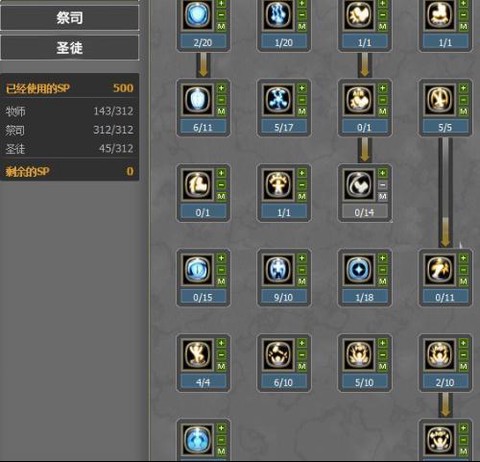The width and height of the screenshot is (480, 462).
Task: Add a point to the 1/18 skill
Action: [383, 258]
